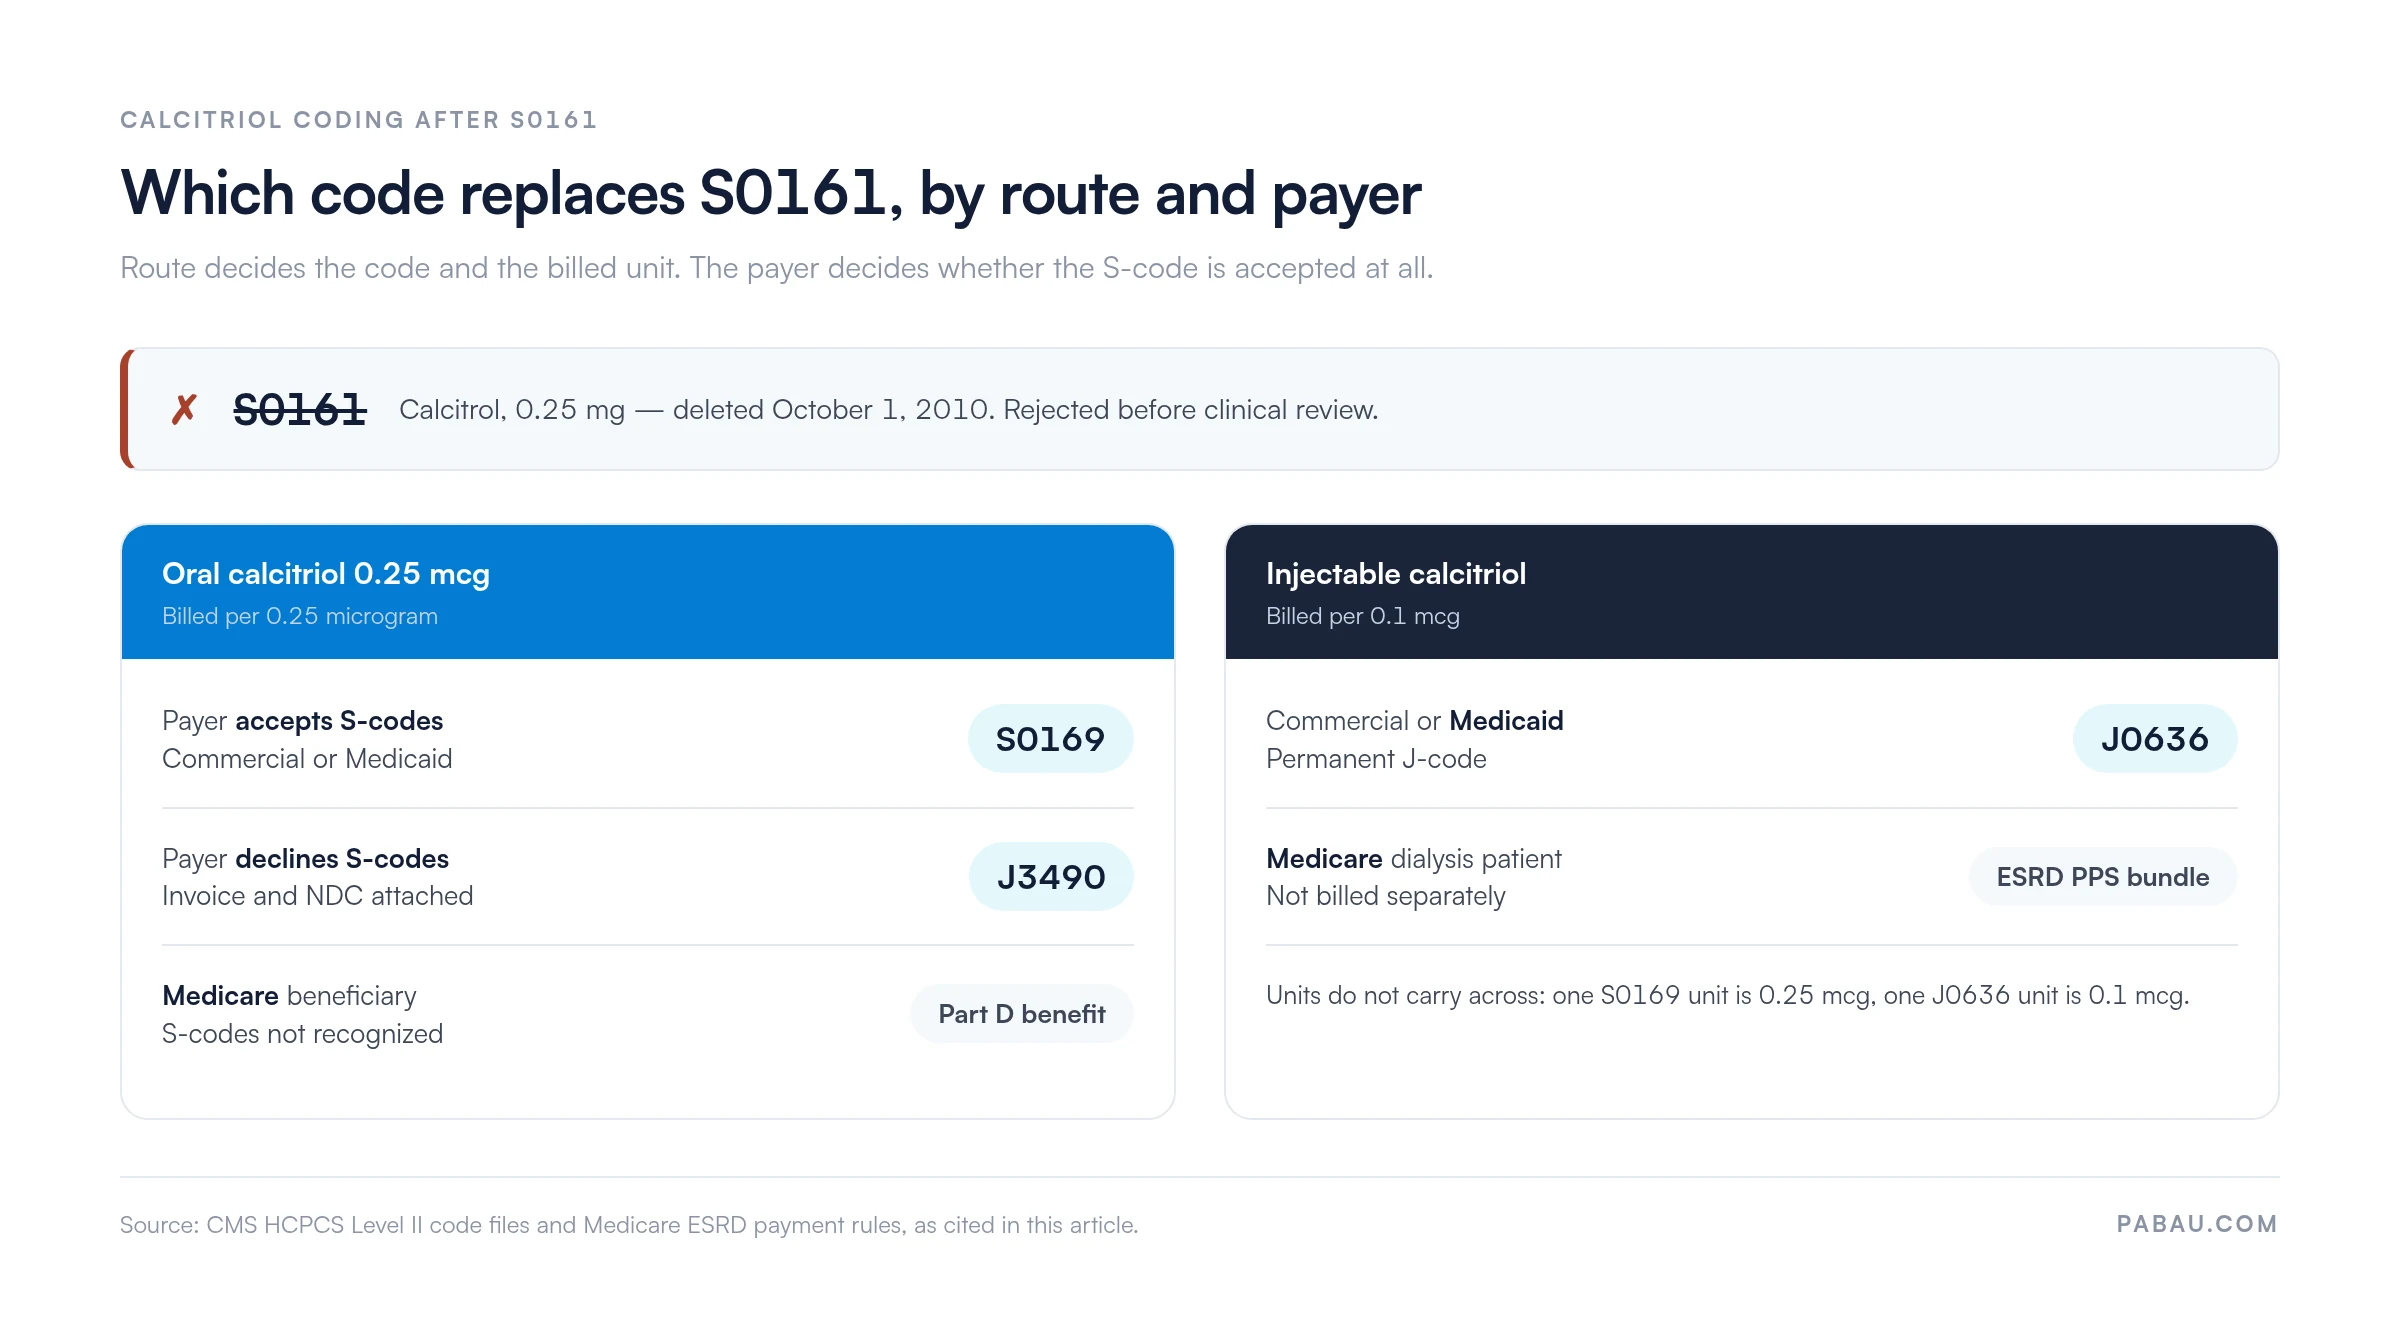Image resolution: width=2400 pixels, height=1334 pixels.
Task: Click the deleted October 1, 2010 notice text
Action: (x=888, y=410)
